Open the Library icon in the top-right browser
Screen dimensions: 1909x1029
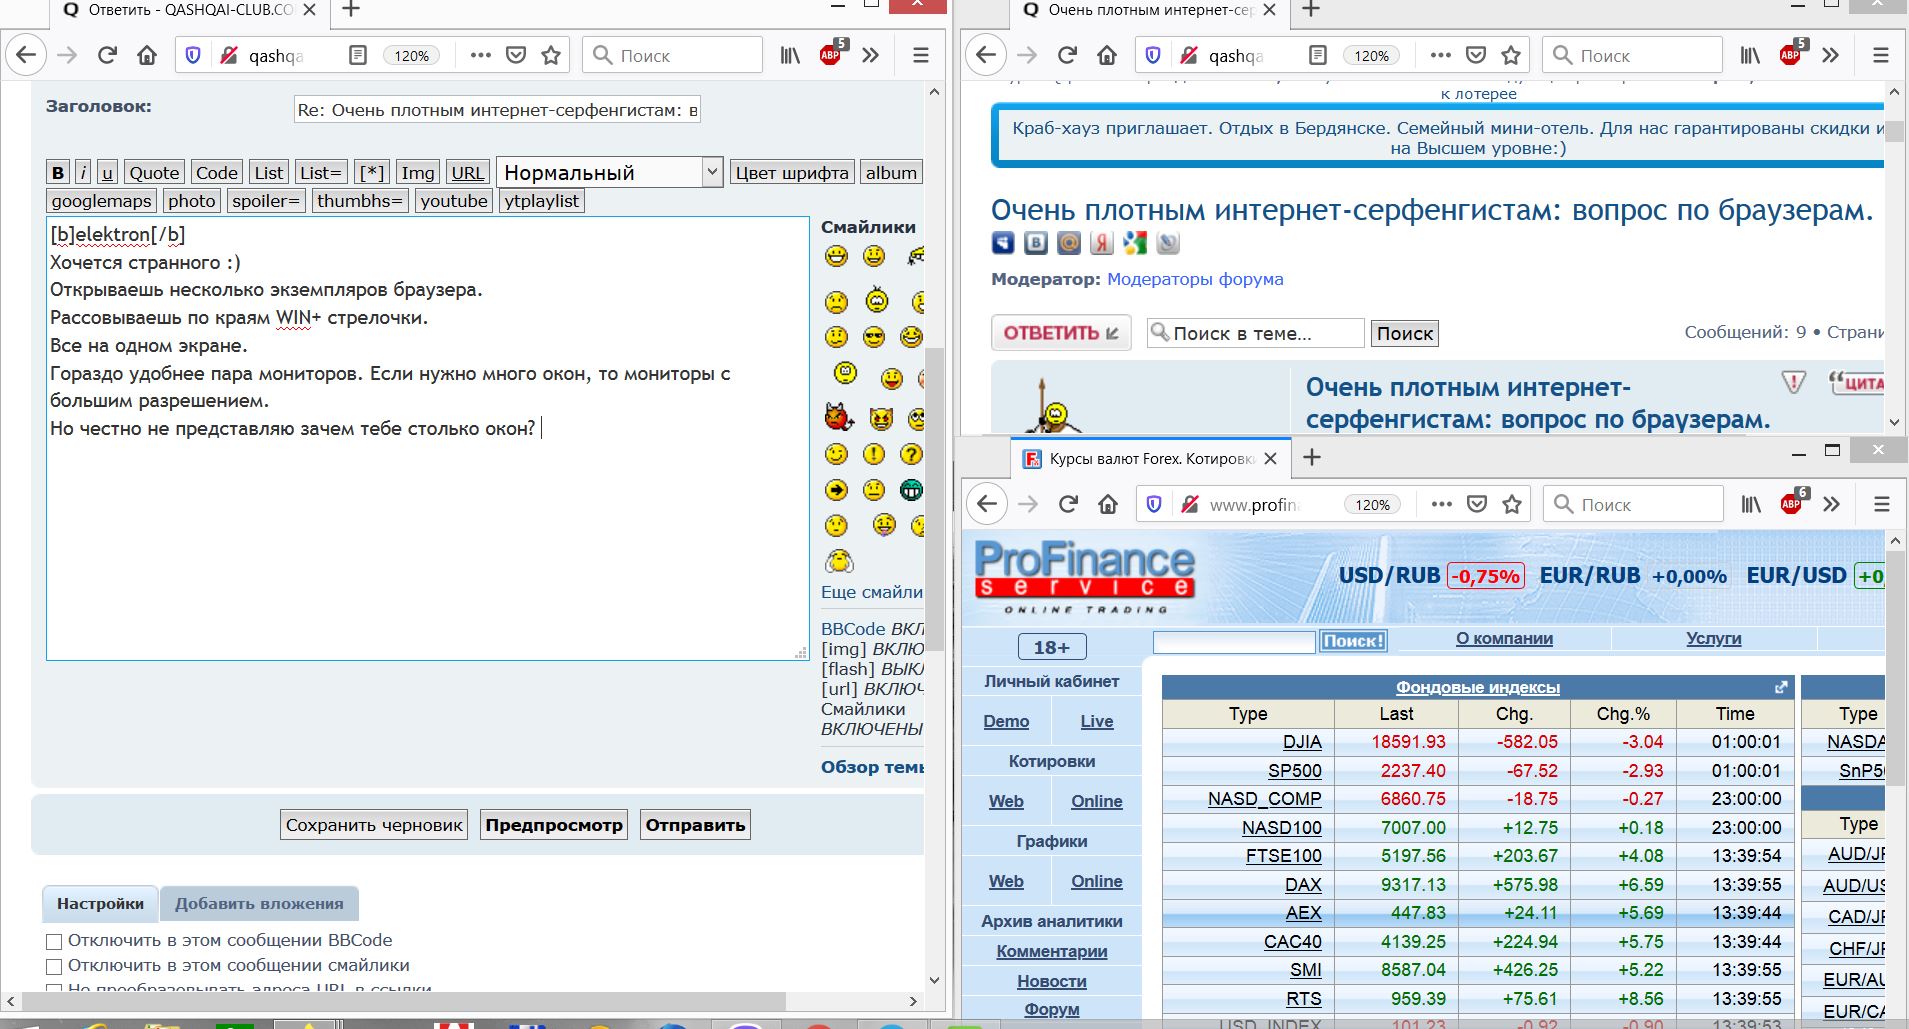[x=1750, y=56]
